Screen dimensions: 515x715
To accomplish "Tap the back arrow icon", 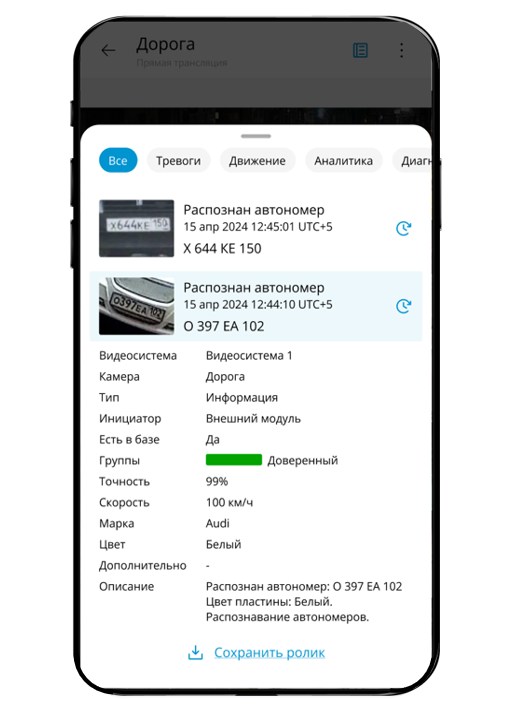I will (x=108, y=50).
